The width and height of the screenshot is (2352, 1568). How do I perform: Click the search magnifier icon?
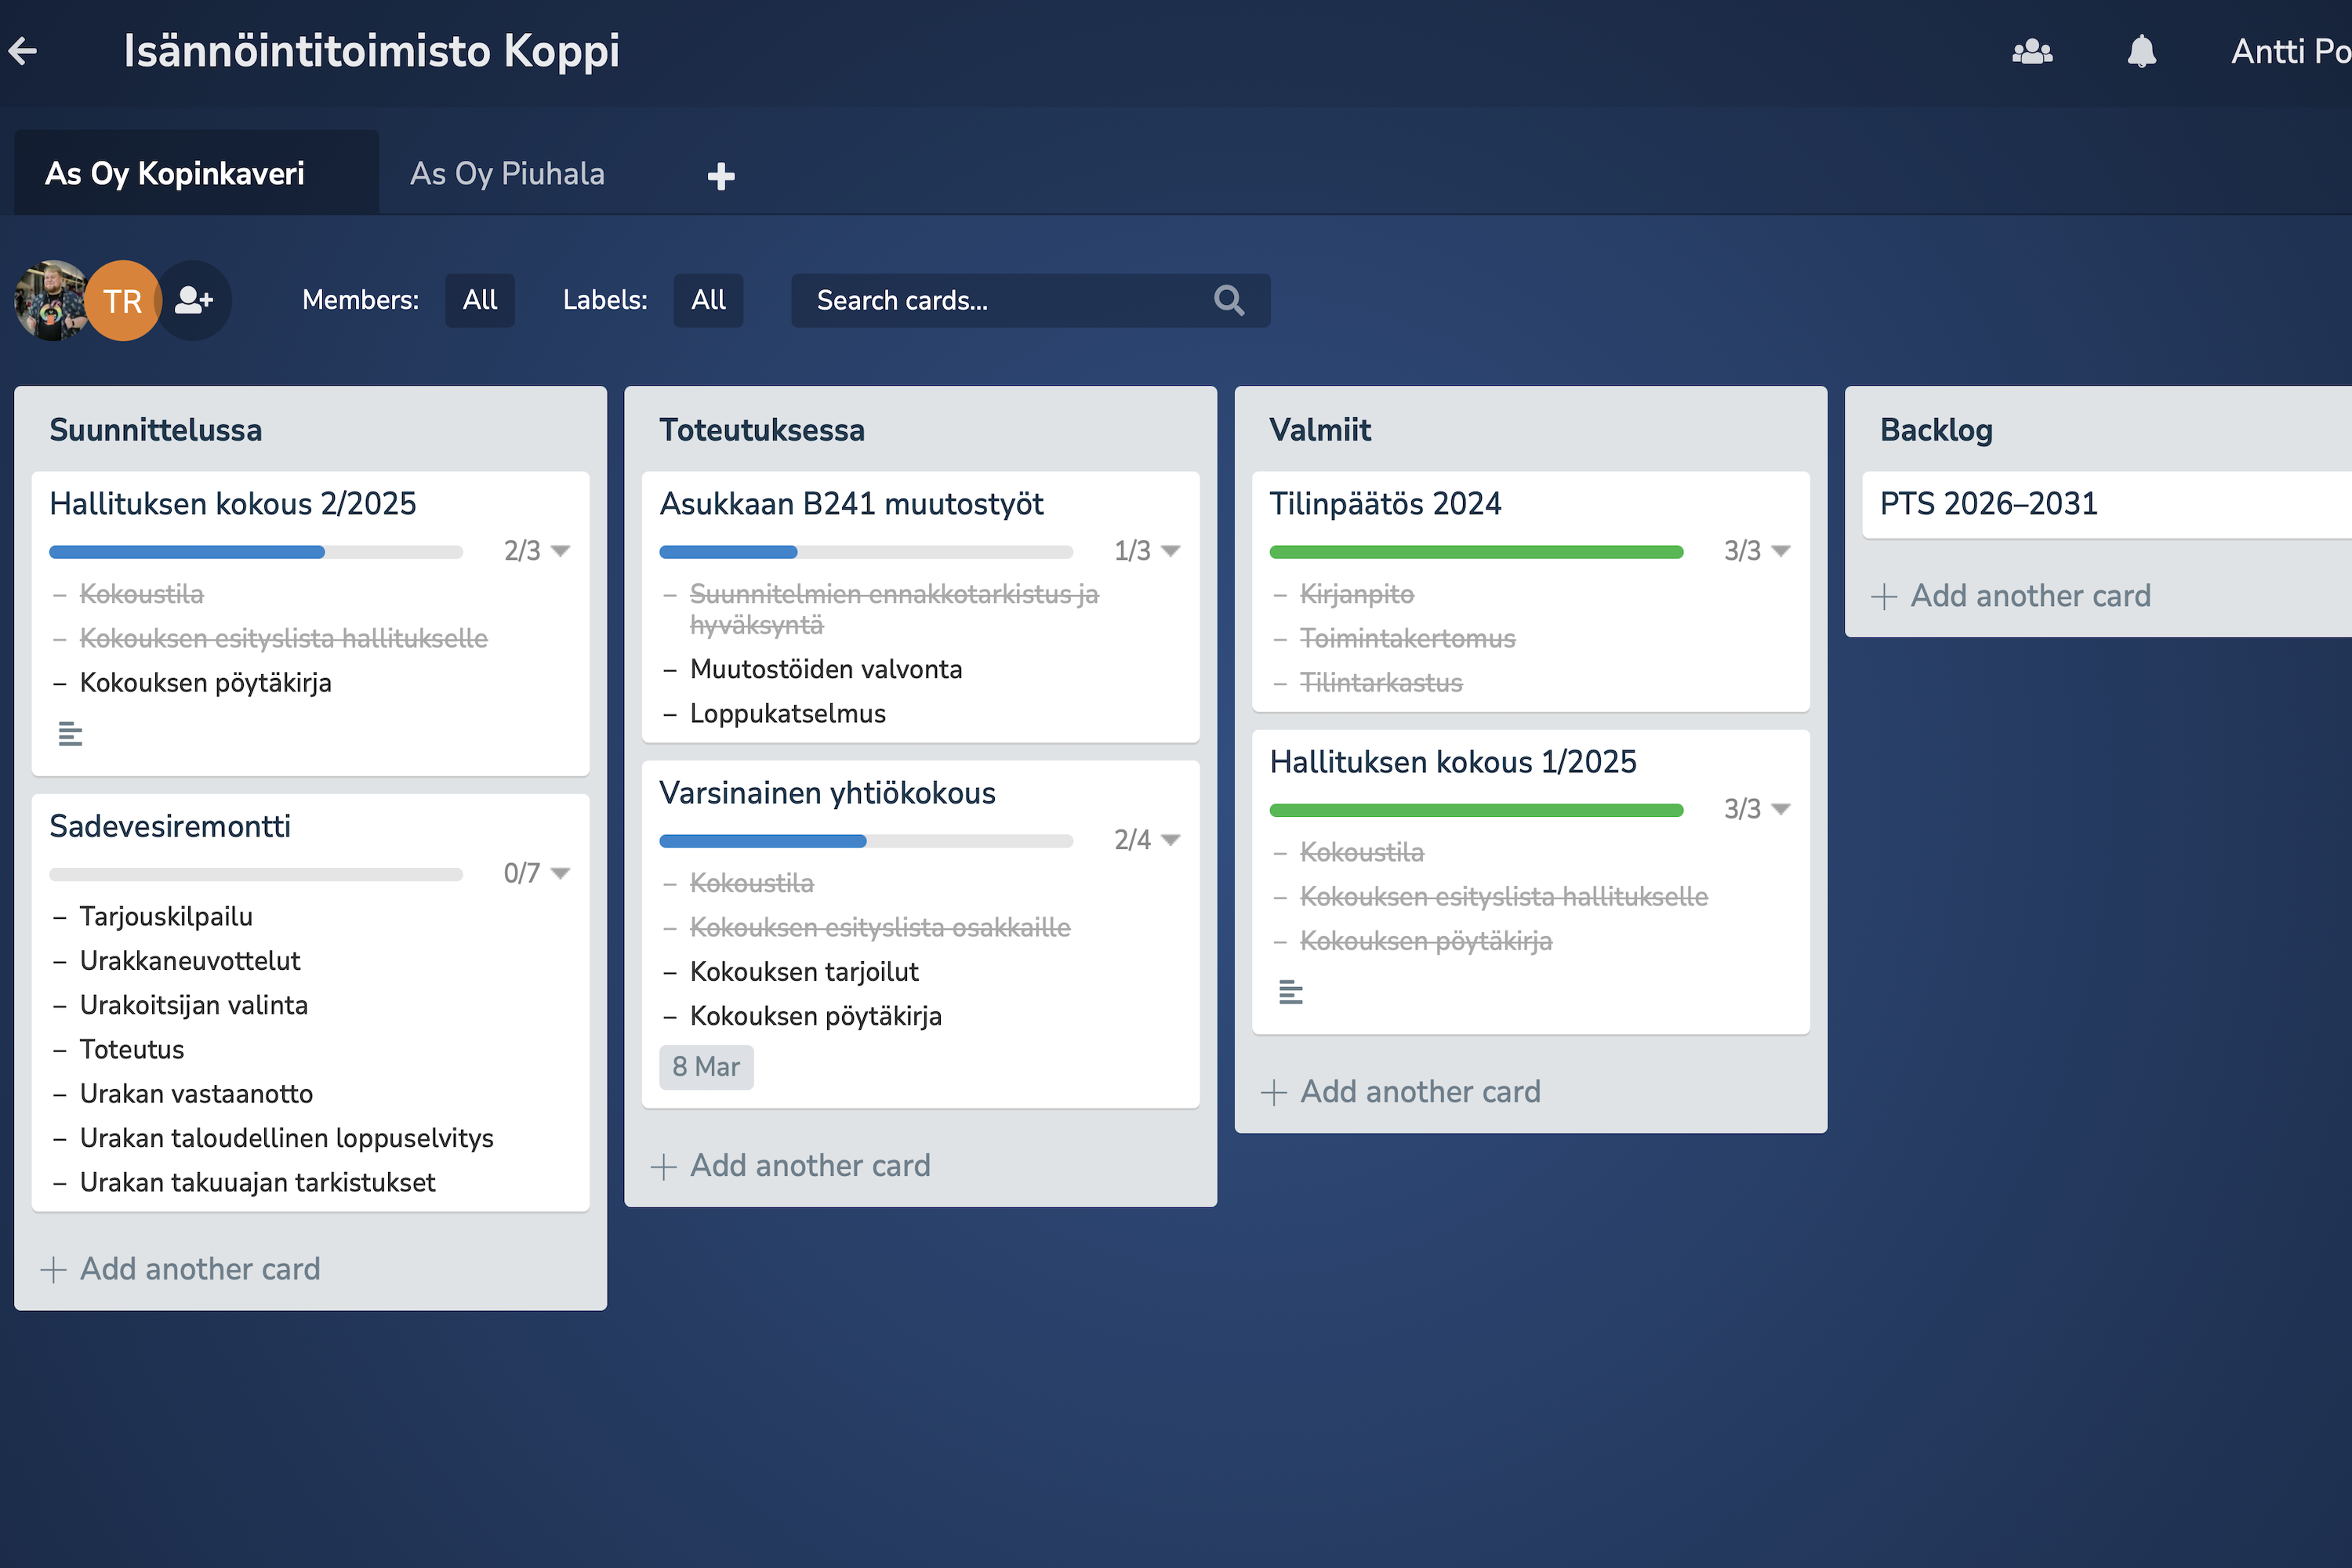click(1229, 300)
